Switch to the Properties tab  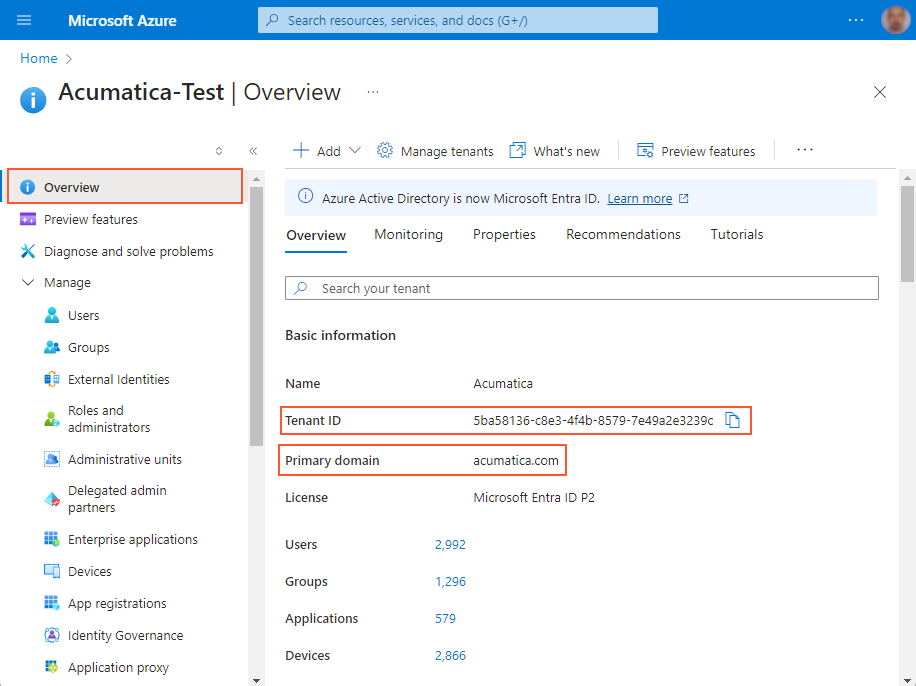[504, 234]
